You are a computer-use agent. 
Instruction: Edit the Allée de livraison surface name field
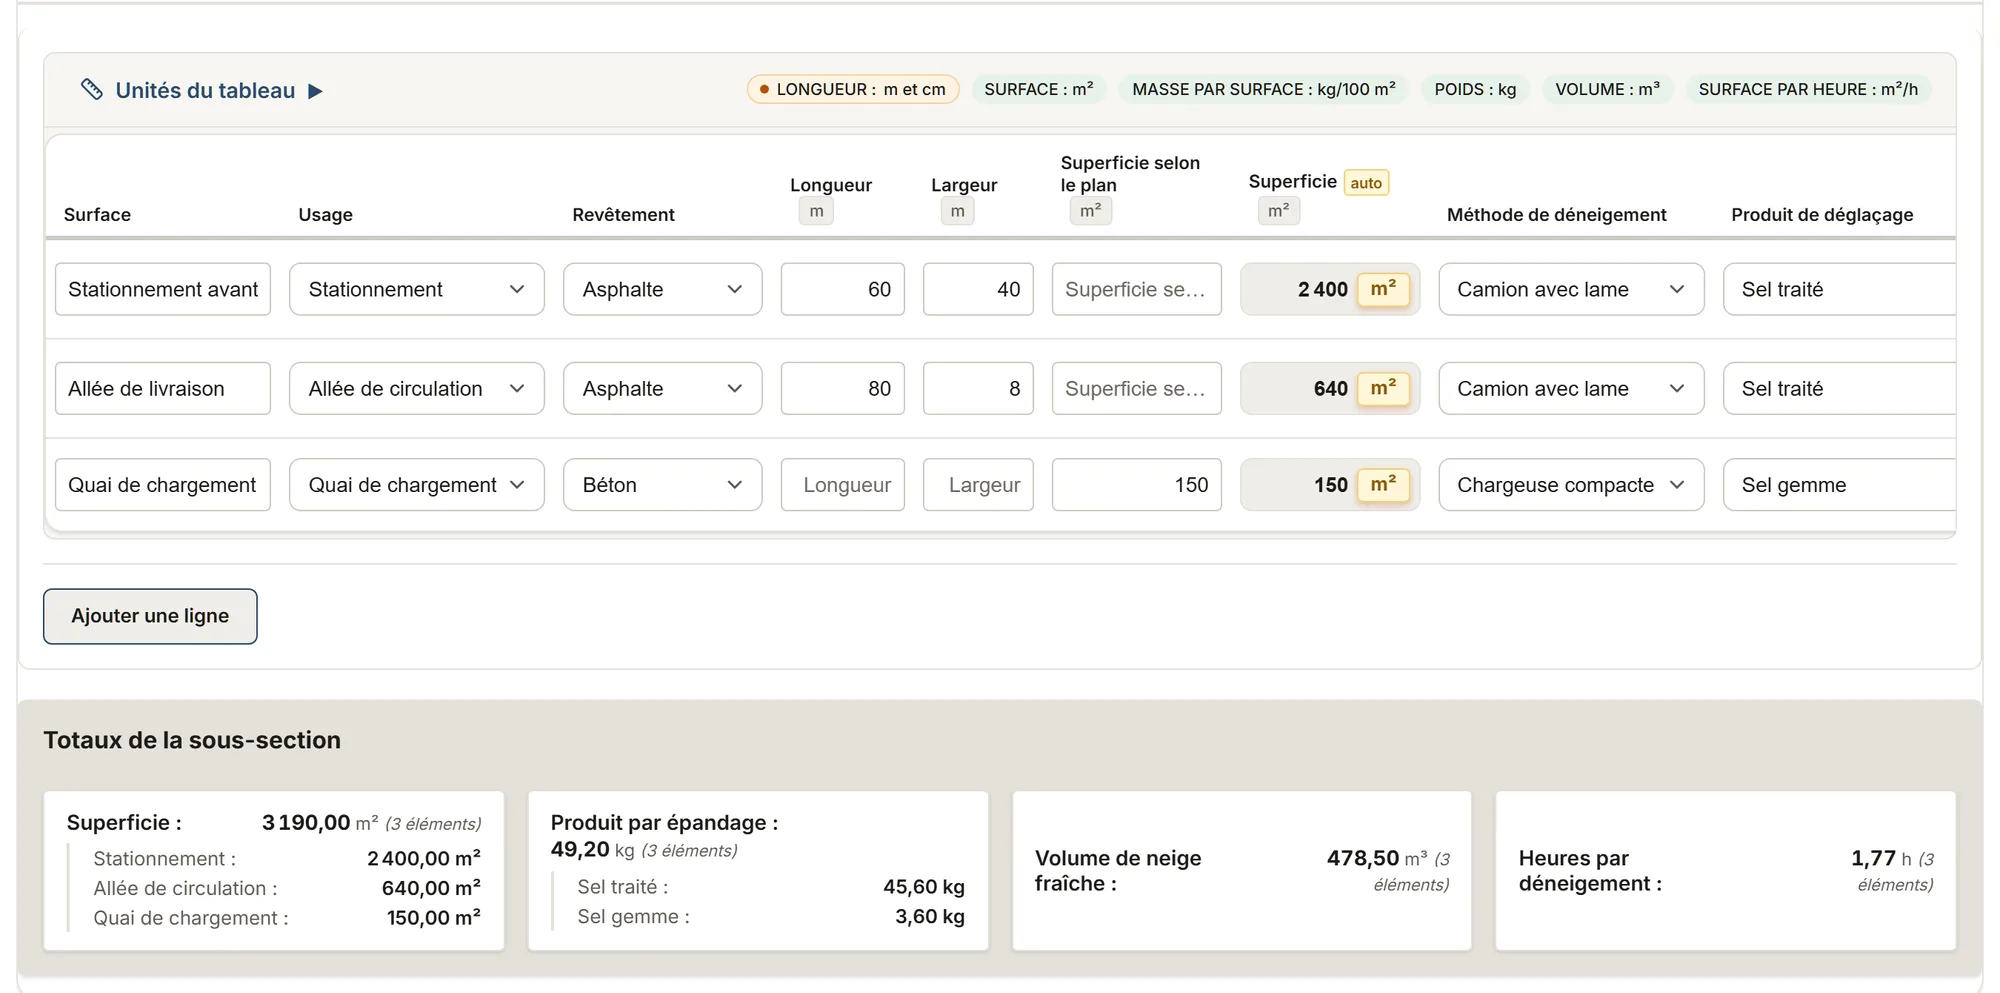(x=163, y=388)
